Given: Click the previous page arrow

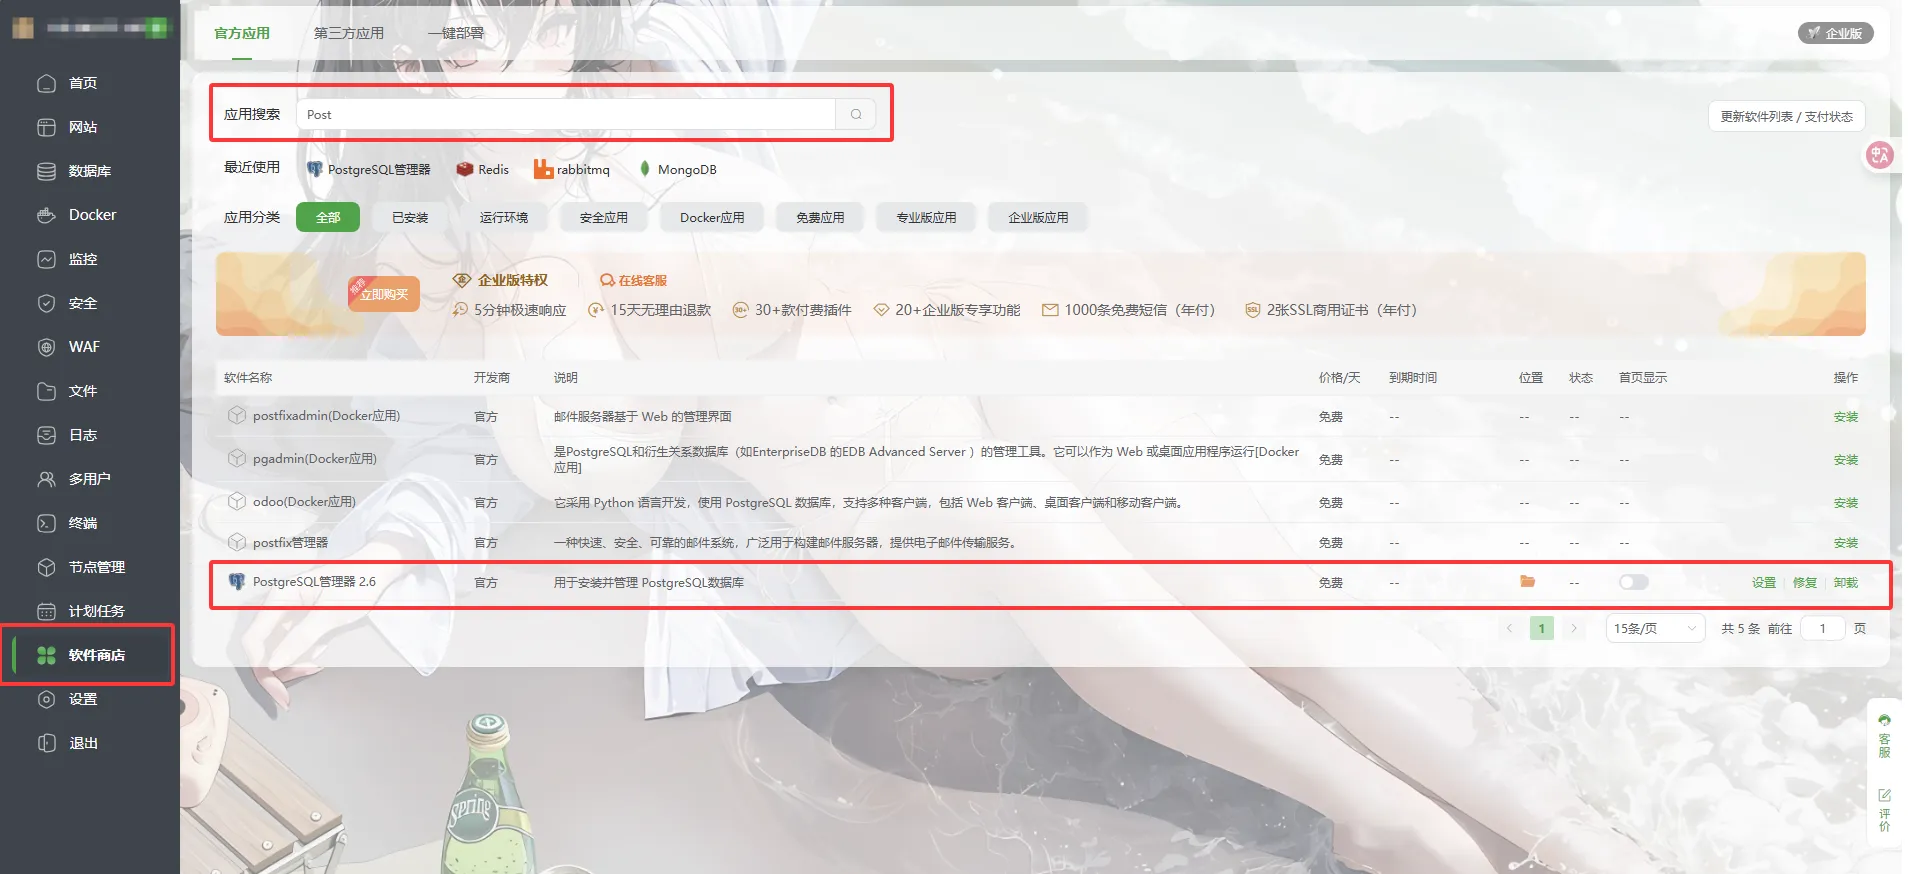Looking at the screenshot, I should click(x=1510, y=628).
